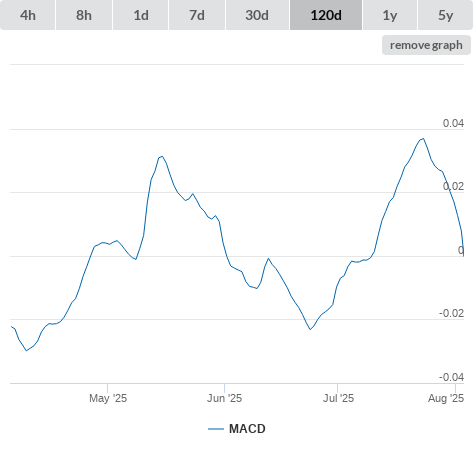Choose the 7d time range
The image size is (474, 455).
[197, 15]
